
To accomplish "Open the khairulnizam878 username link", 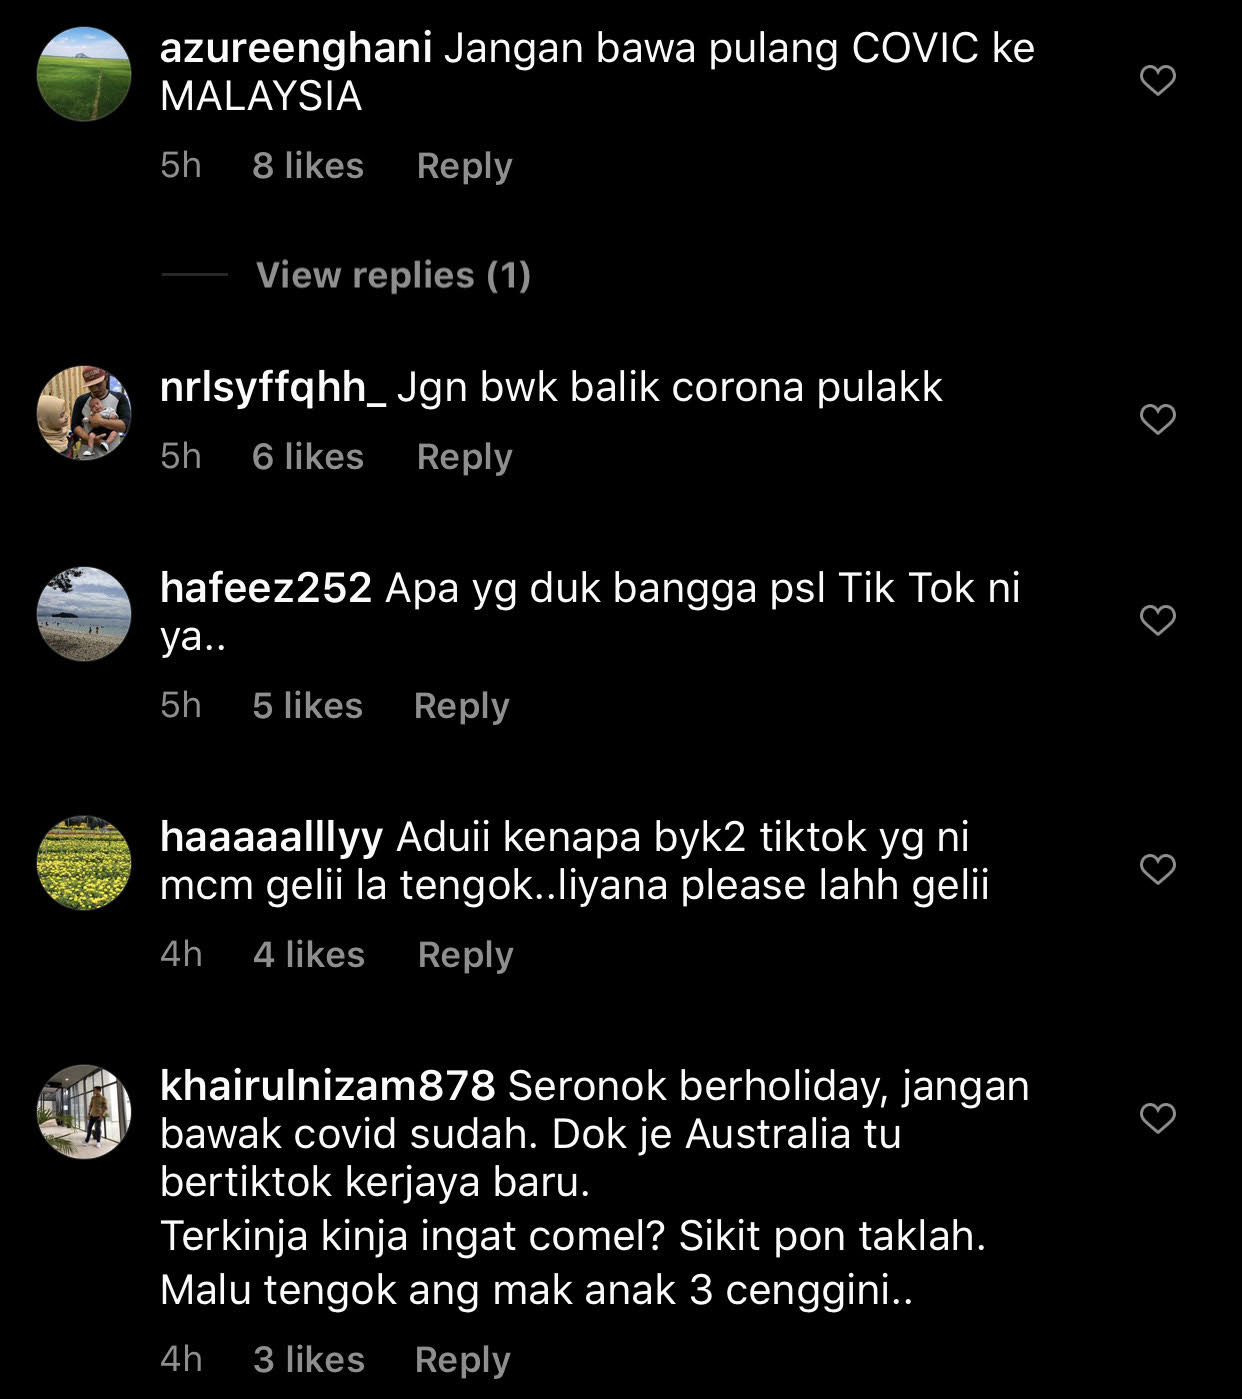I will tap(327, 1086).
